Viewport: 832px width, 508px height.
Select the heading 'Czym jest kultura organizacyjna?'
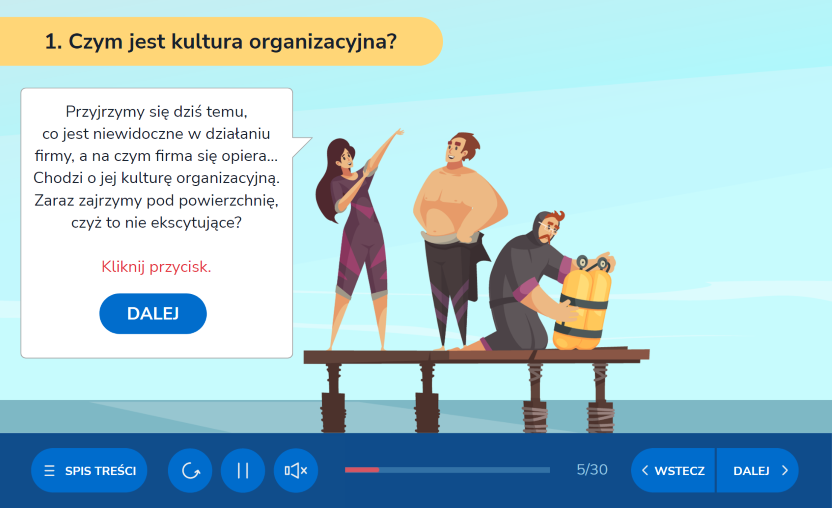tap(221, 41)
